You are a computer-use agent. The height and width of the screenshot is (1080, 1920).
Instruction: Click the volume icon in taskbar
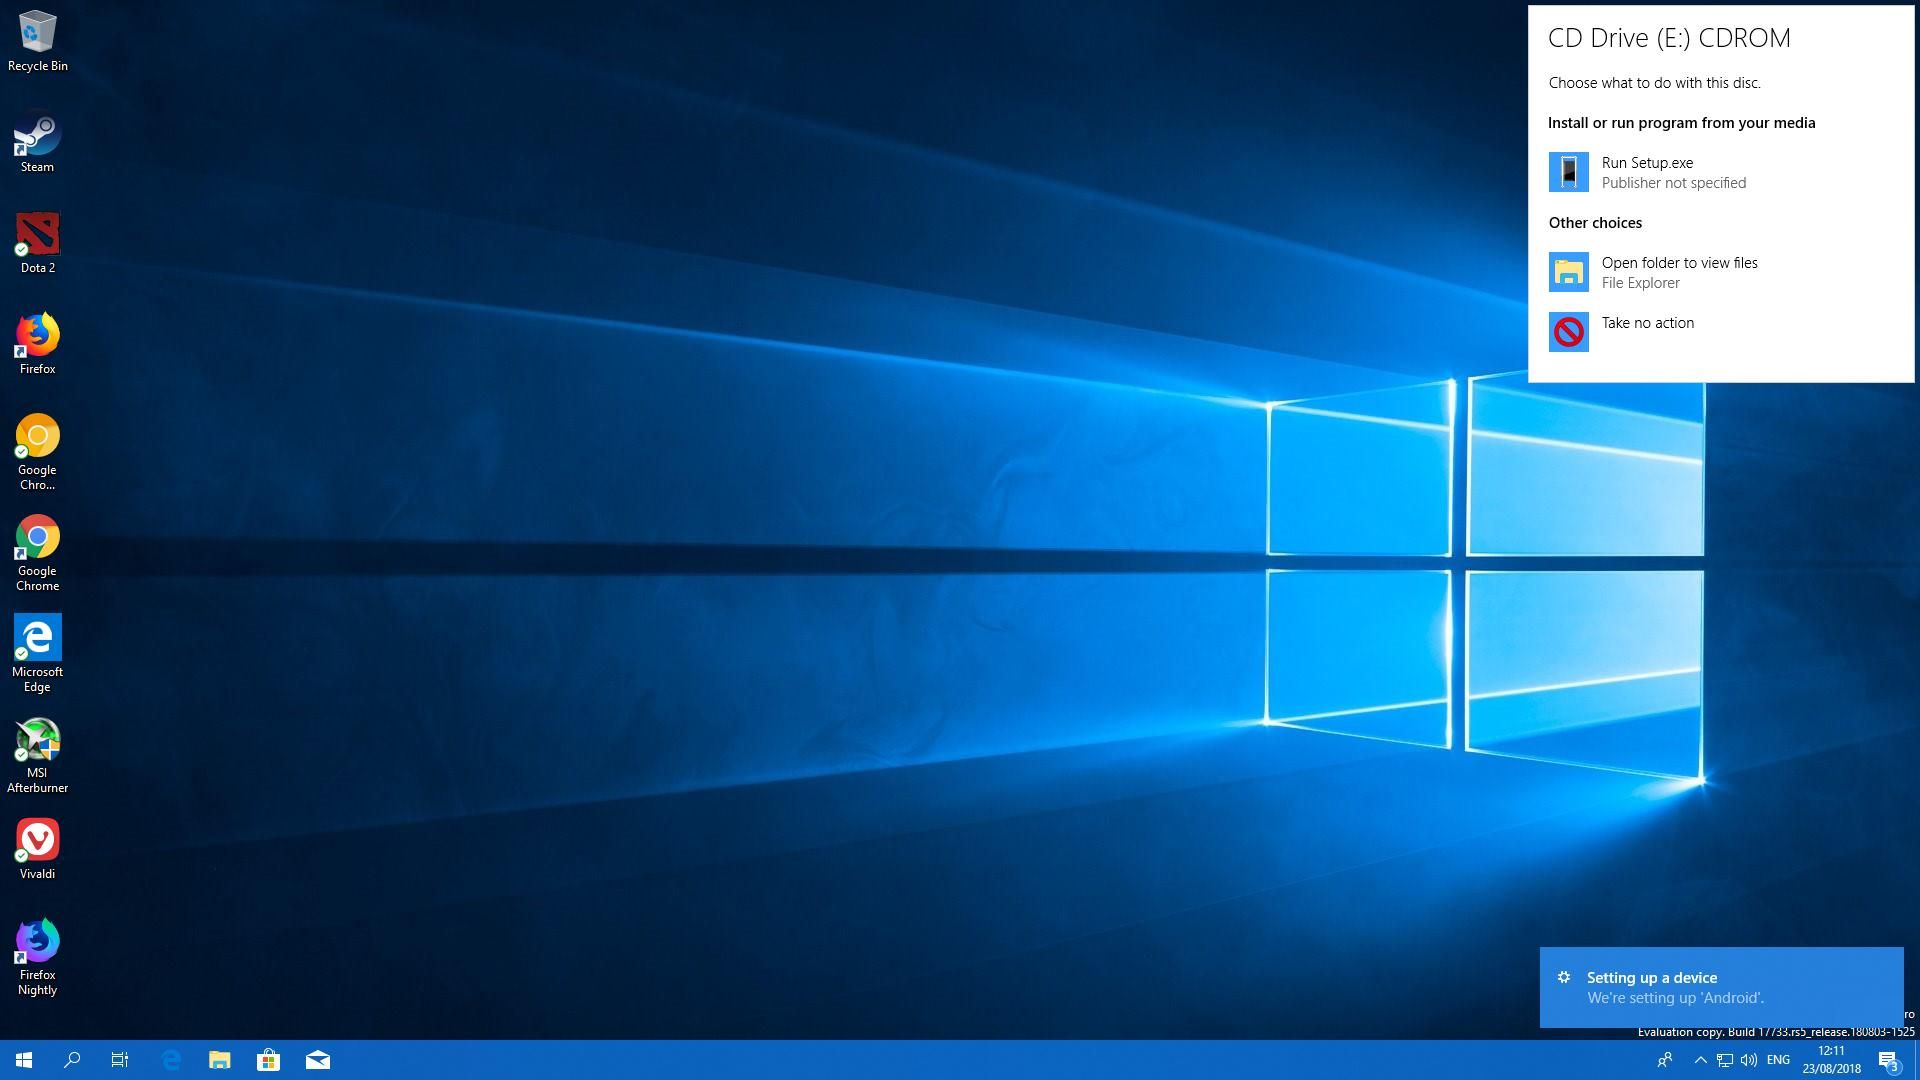click(1746, 1060)
